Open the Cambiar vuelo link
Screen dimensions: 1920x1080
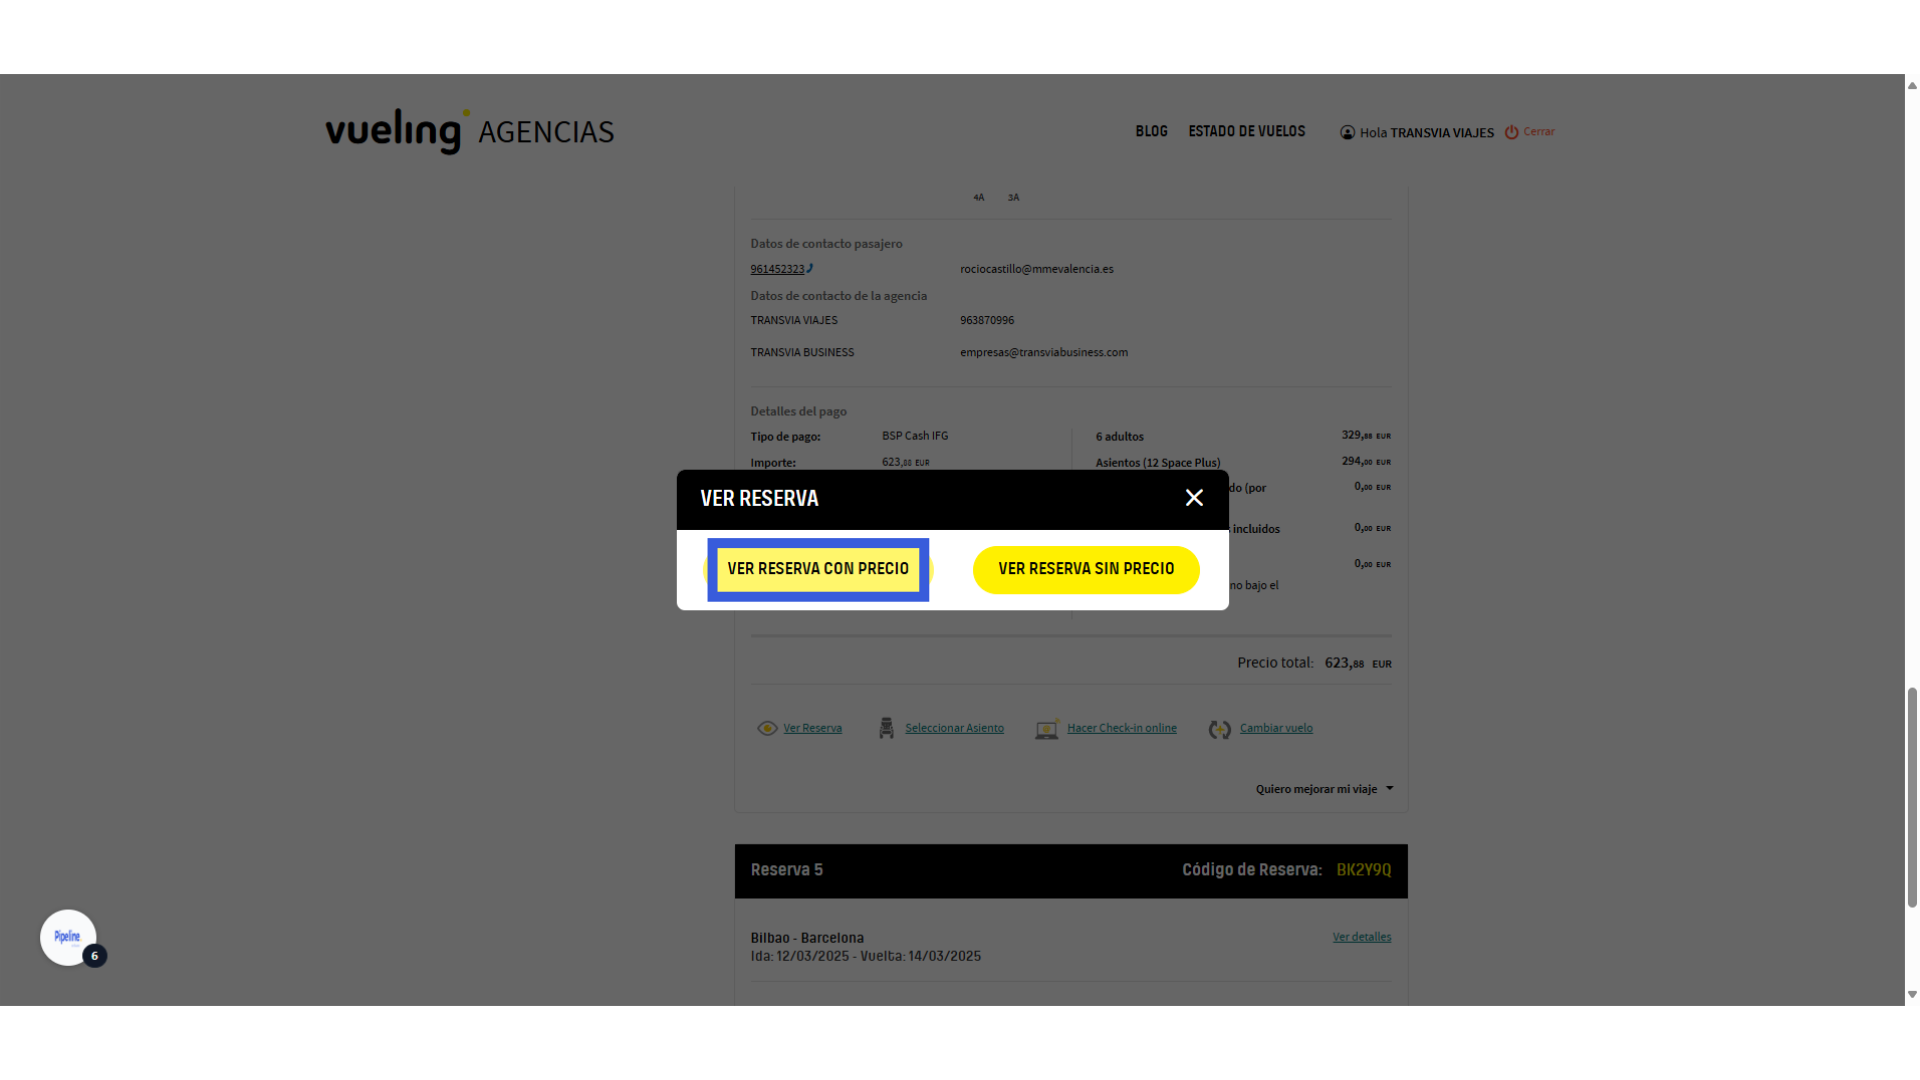1276,728
